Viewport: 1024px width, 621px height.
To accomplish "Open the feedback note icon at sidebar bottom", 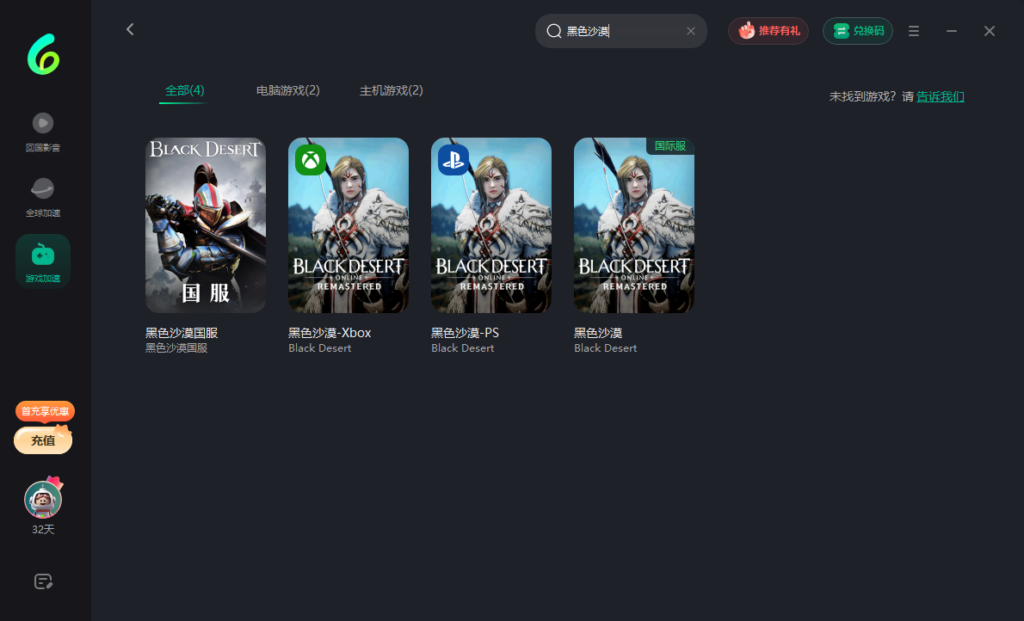I will pos(43,581).
